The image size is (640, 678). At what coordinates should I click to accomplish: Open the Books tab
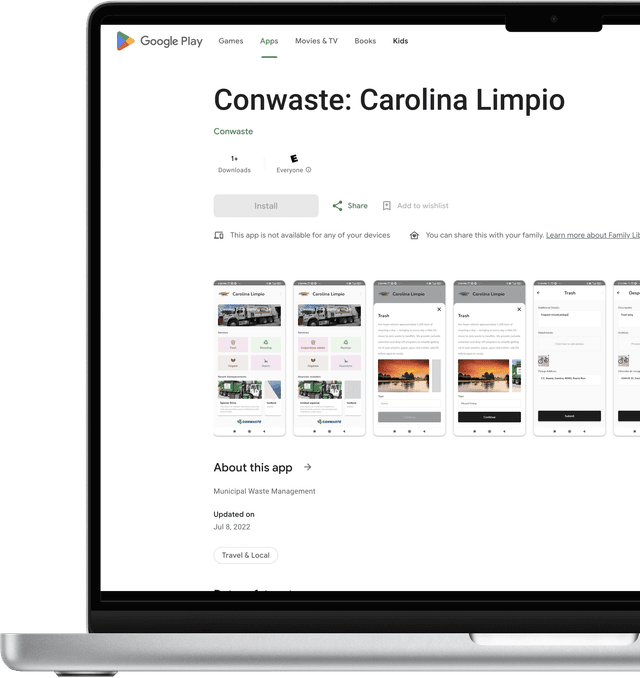365,41
